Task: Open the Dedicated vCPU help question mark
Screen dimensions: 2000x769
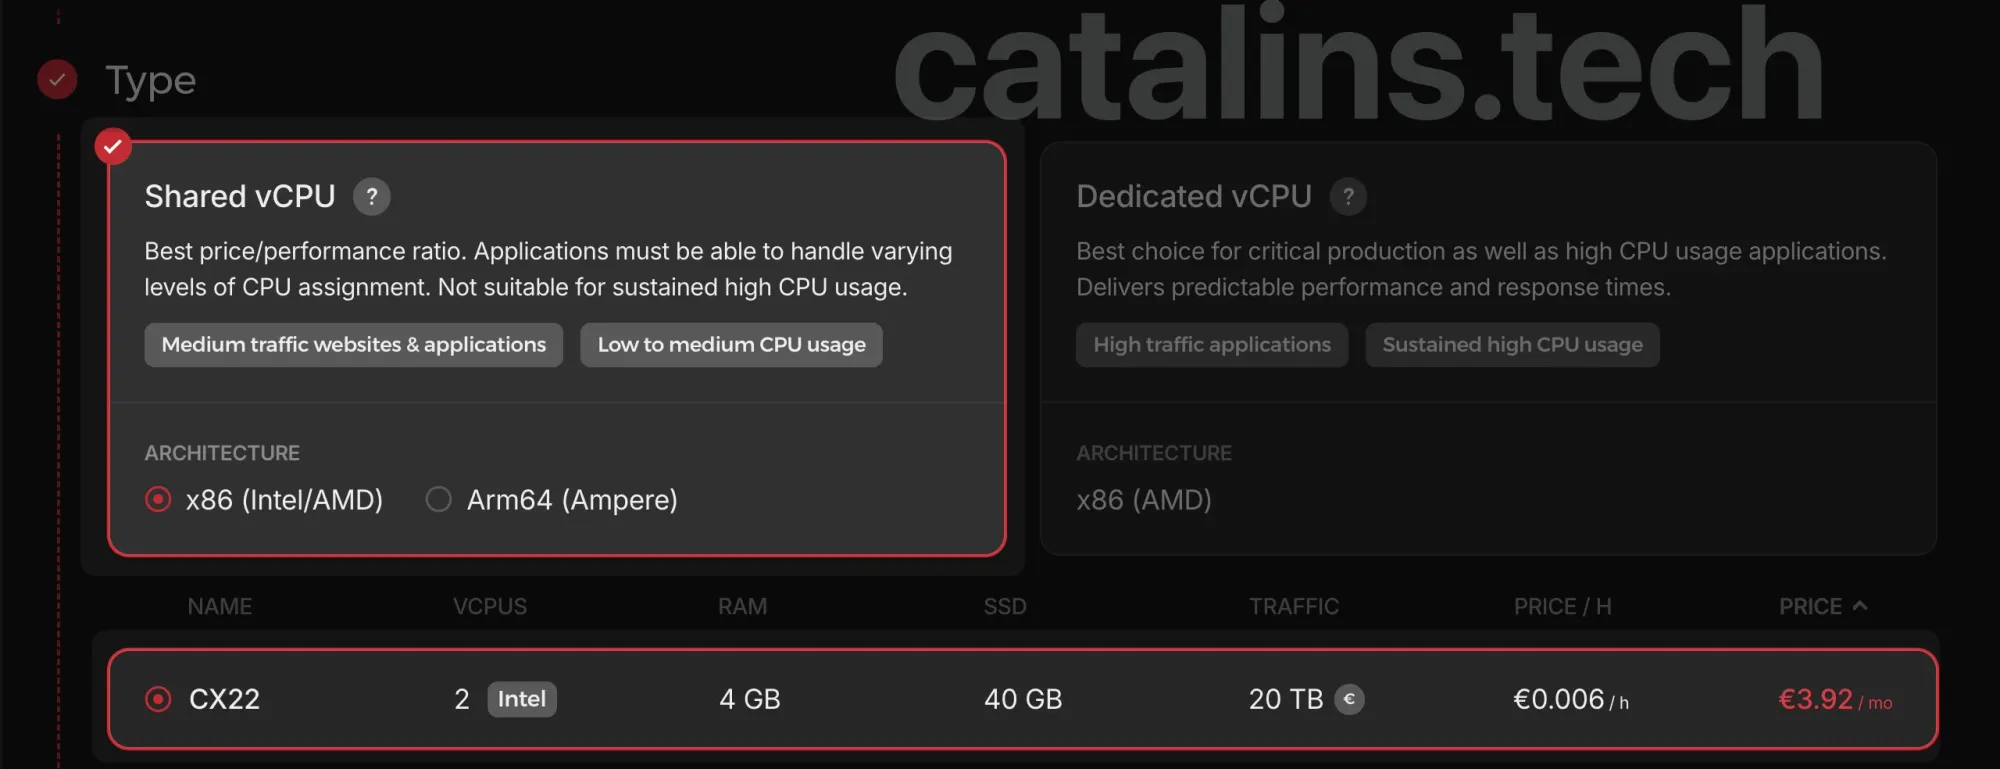Action: coord(1348,197)
